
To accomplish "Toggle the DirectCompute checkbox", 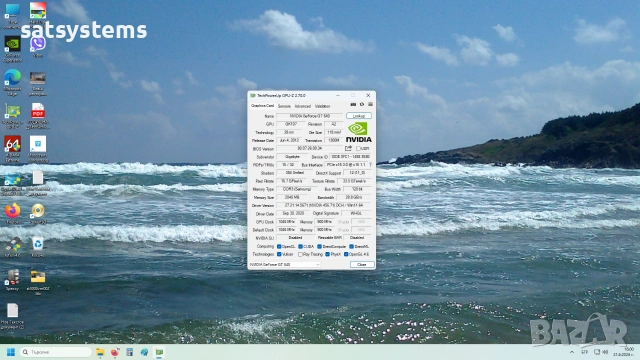I will tap(319, 247).
